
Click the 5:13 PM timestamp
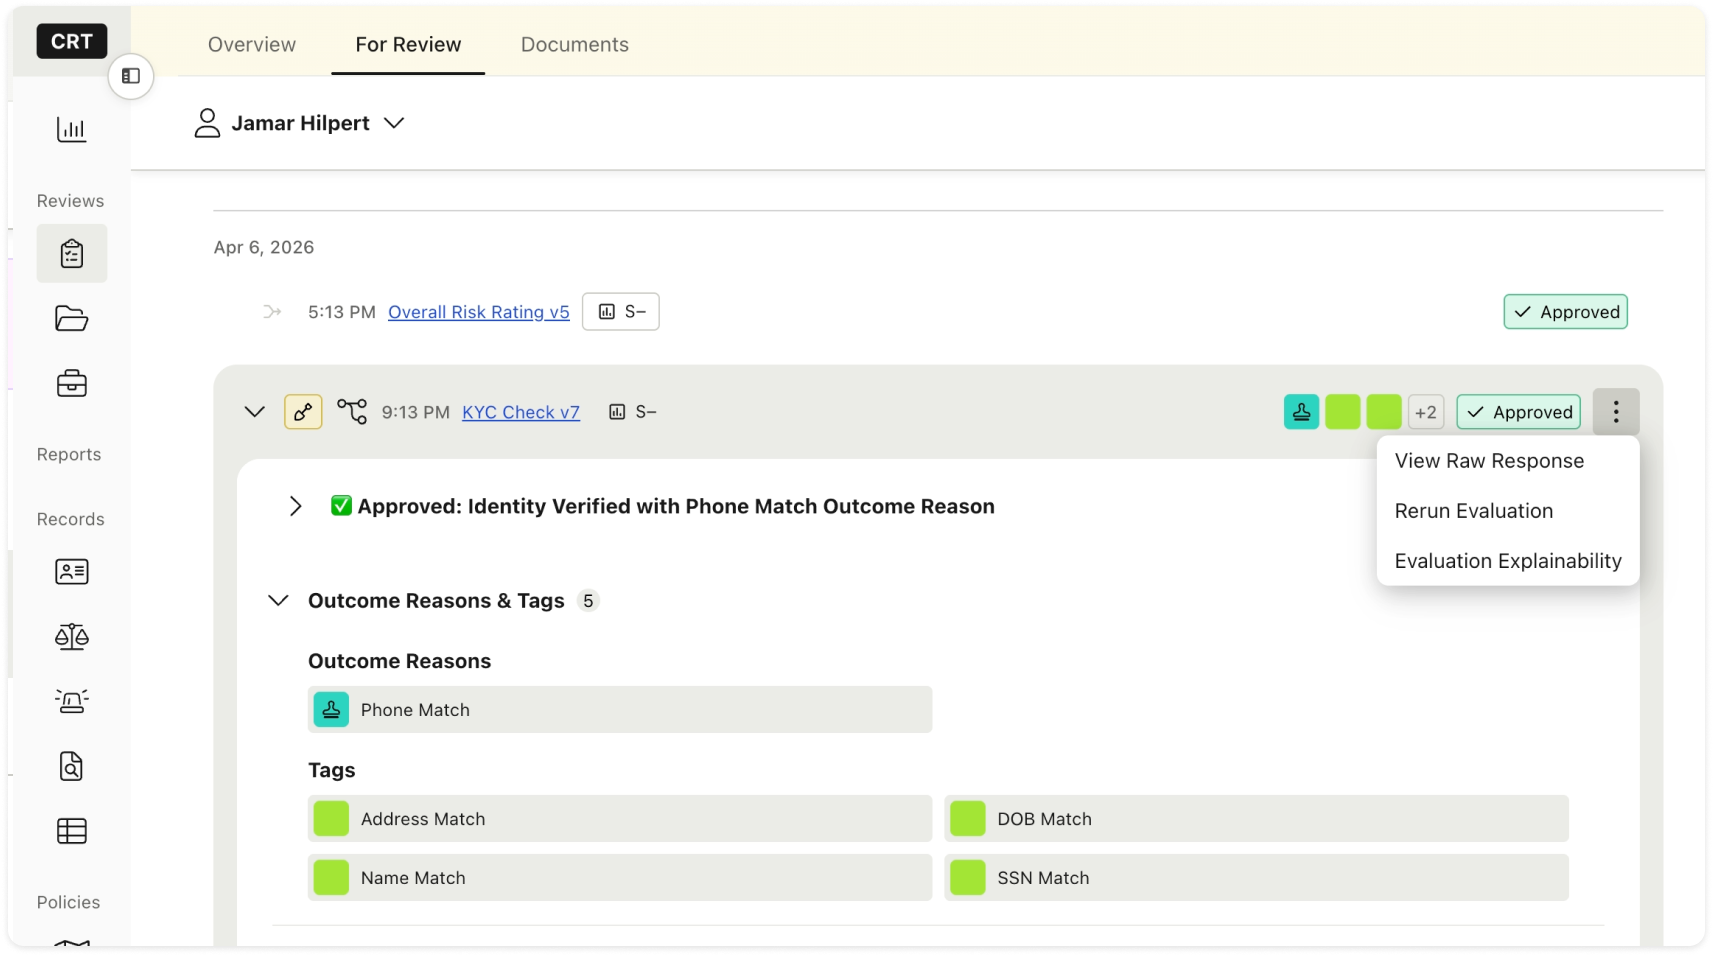coord(342,312)
